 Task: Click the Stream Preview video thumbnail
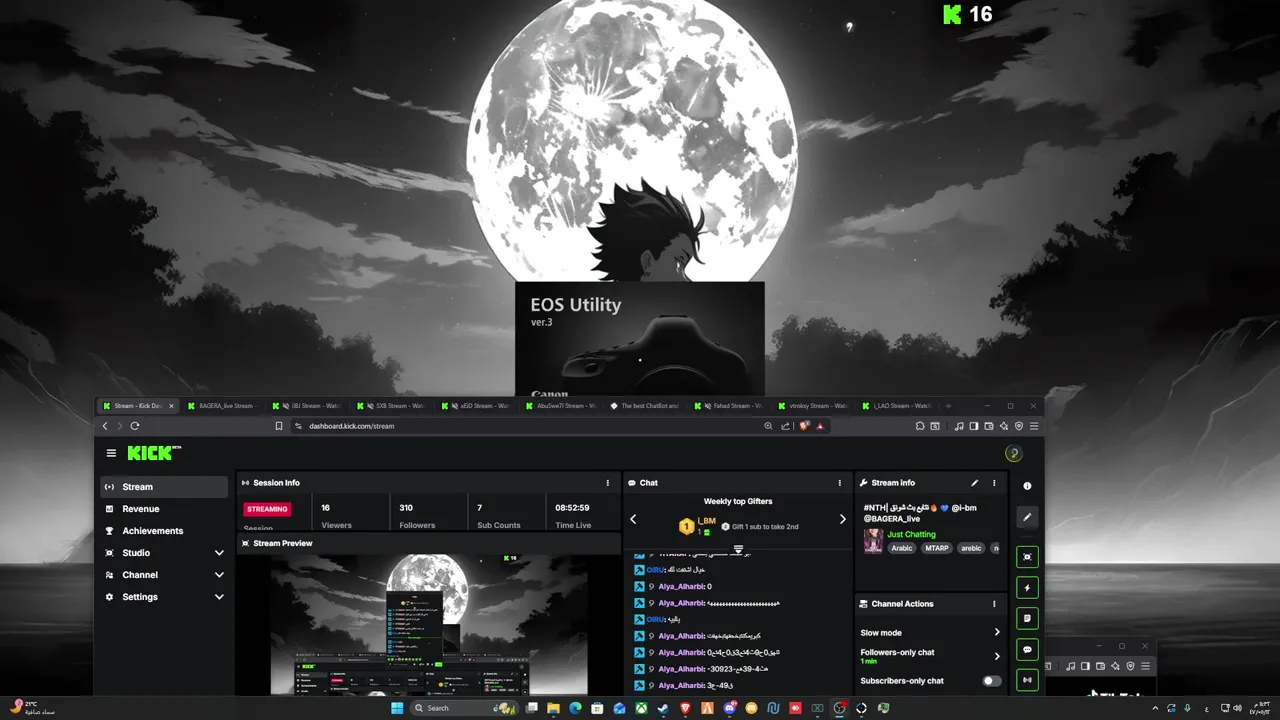coord(428,624)
